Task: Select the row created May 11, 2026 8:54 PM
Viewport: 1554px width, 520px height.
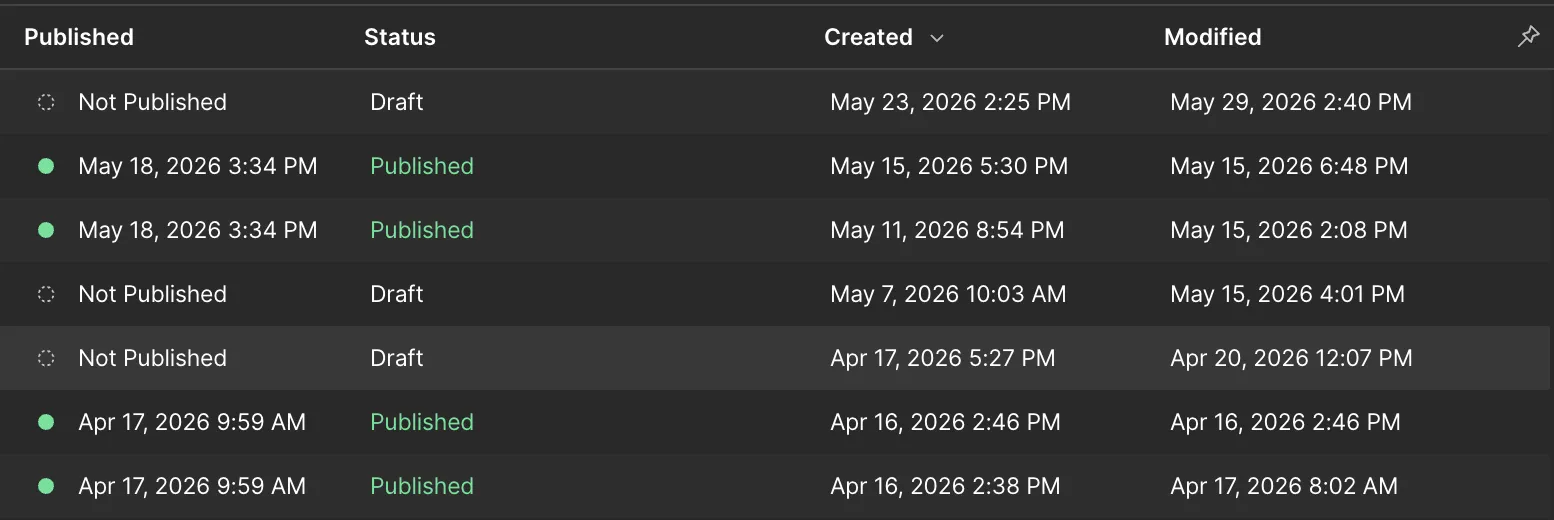Action: pyautogui.click(x=777, y=230)
